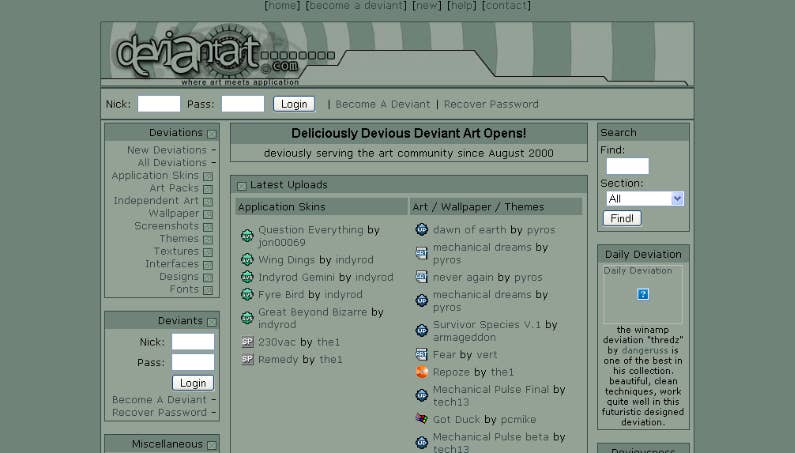The height and width of the screenshot is (453, 795).
Task: Open the jon00069 author link
Action: point(282,242)
